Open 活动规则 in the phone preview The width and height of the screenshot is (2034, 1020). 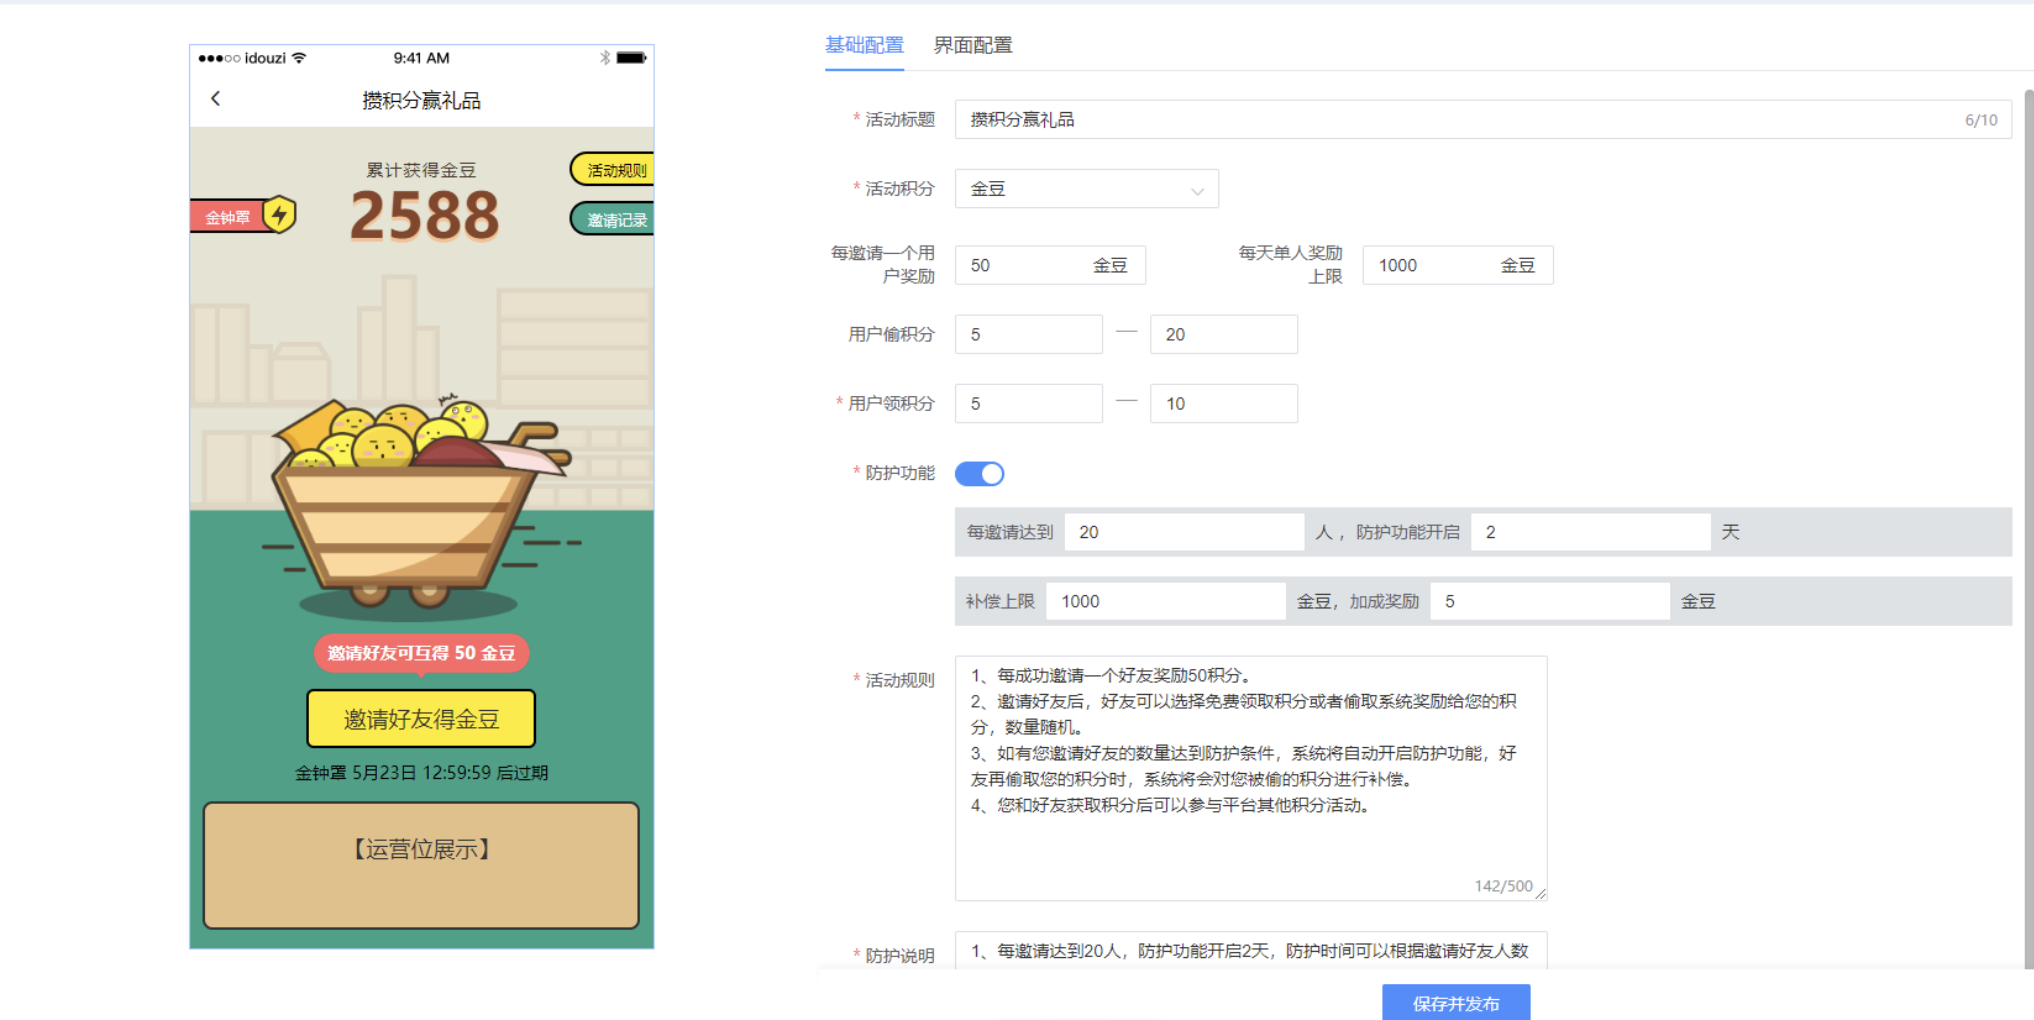tap(614, 170)
